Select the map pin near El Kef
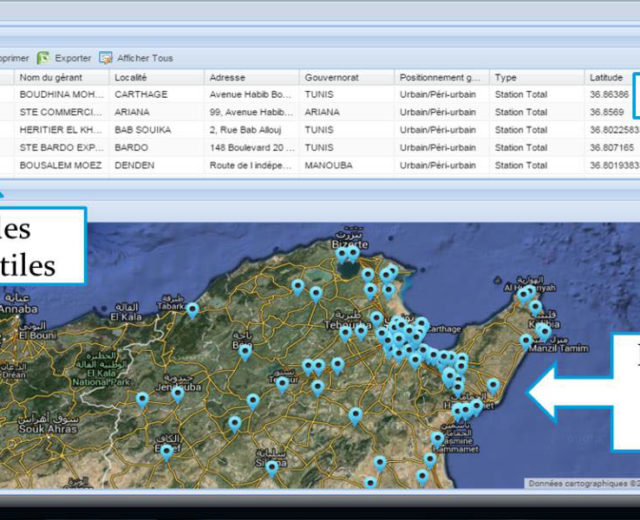The image size is (640, 520). pos(166,451)
